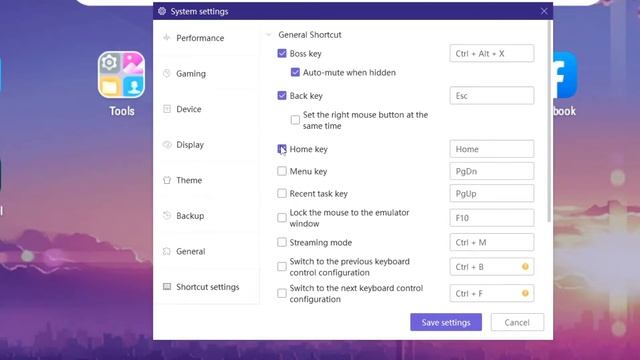Viewport: 640px width, 360px height.
Task: Close the System settings dialog
Action: (544, 11)
